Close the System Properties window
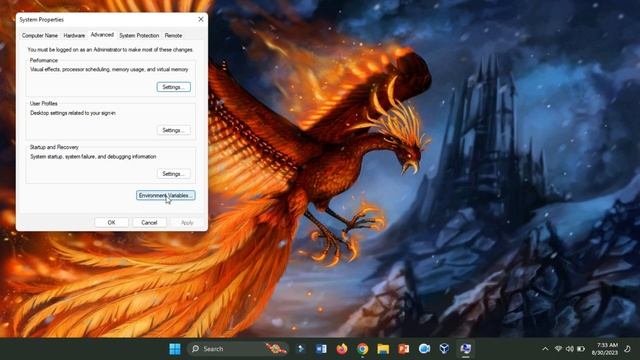 201,19
